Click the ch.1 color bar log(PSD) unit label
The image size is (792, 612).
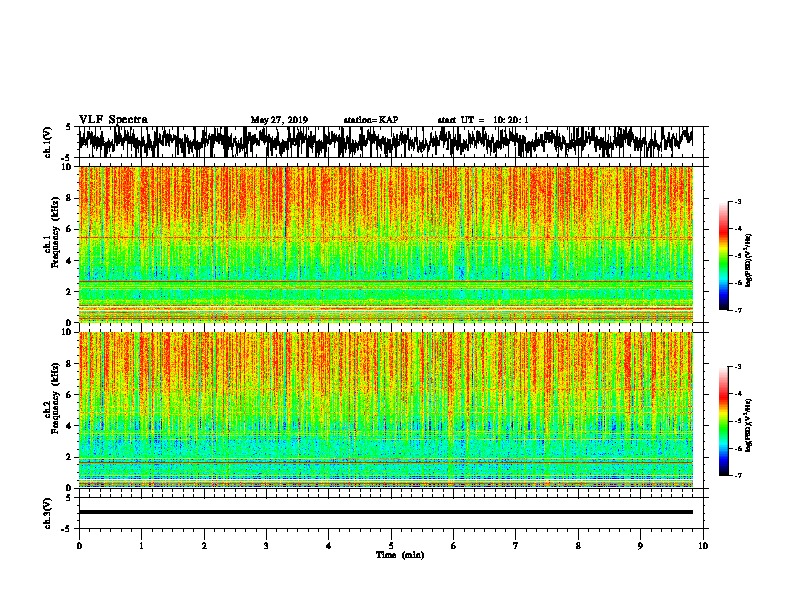(x=749, y=260)
